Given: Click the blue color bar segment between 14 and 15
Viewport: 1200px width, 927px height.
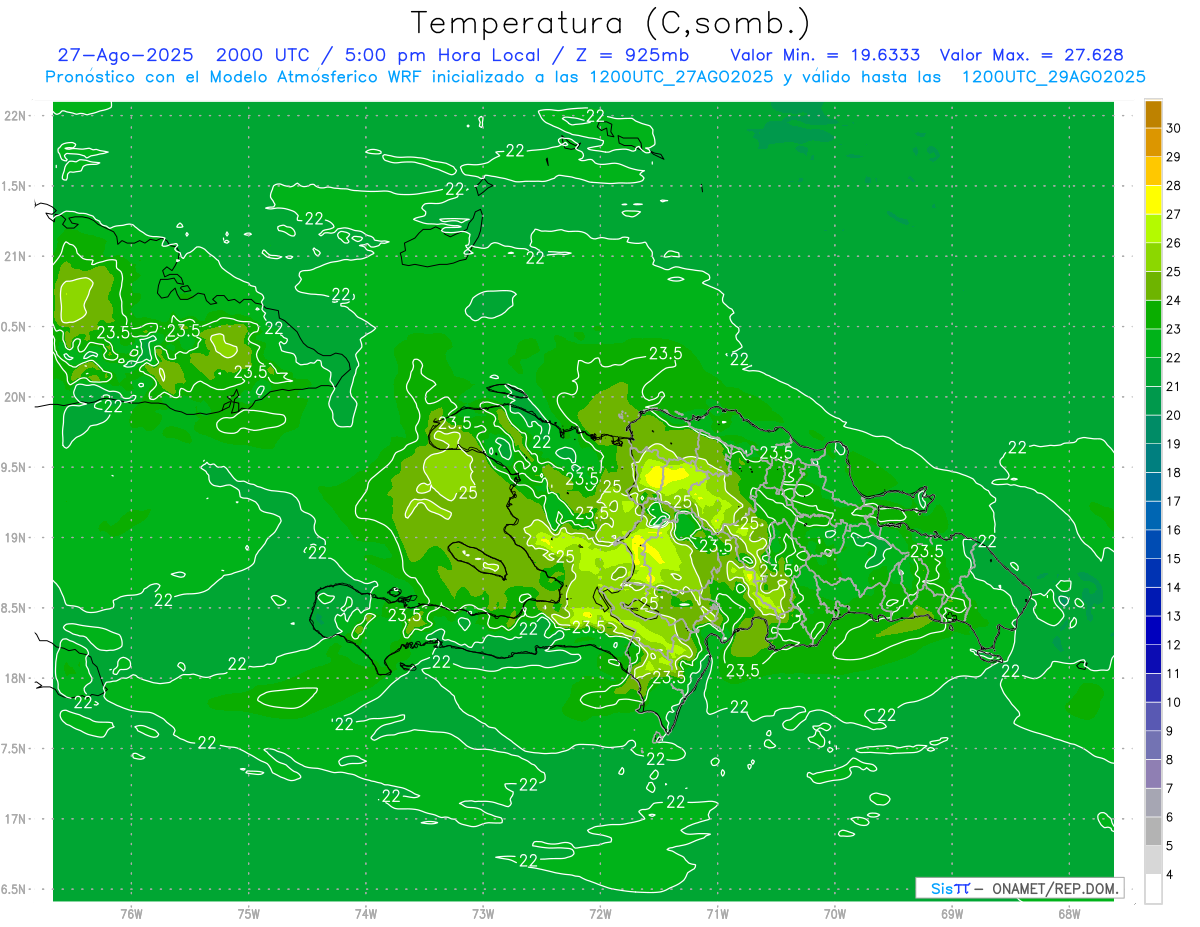Looking at the screenshot, I should click(x=1153, y=573).
